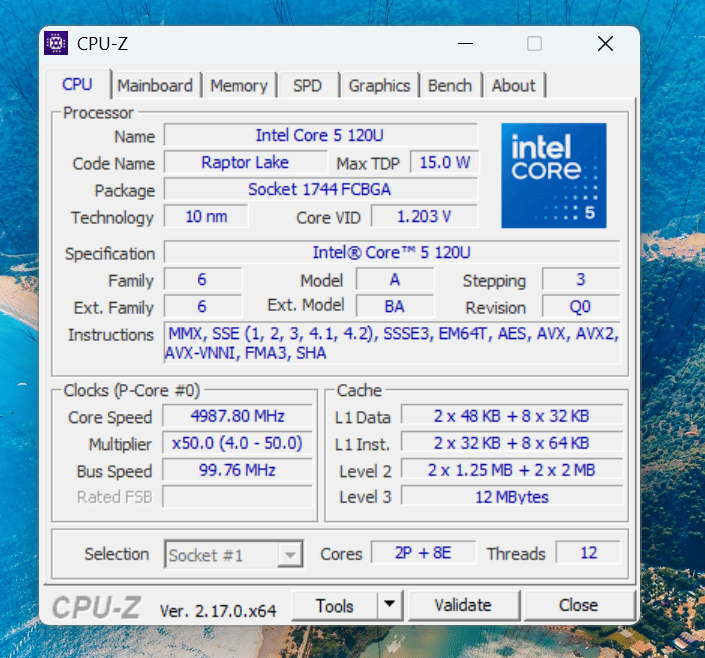Click the CPU-Z app icon in title bar

pos(56,43)
